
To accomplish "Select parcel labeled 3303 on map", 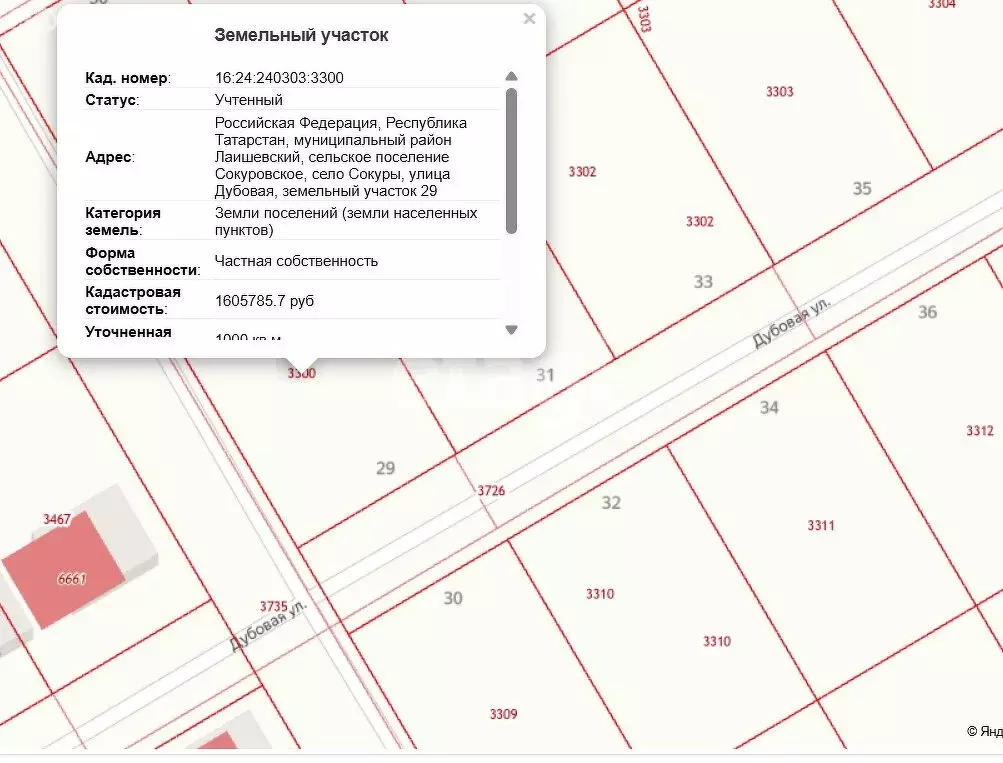I will [779, 92].
